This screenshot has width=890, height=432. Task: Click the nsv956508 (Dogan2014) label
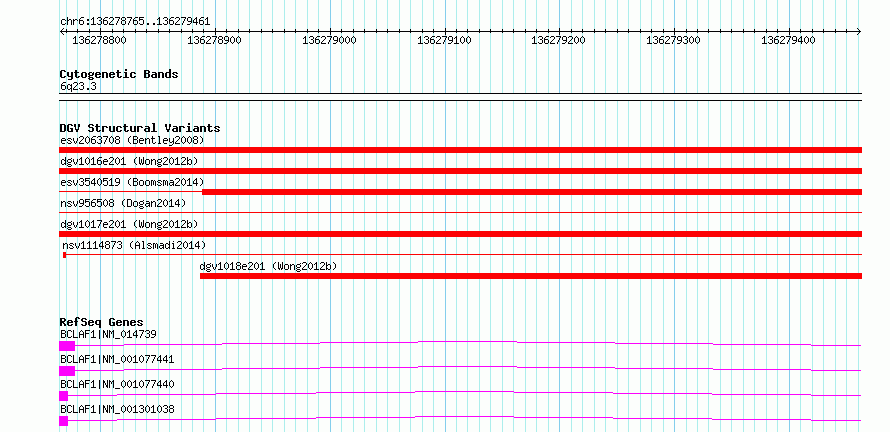click(x=123, y=203)
